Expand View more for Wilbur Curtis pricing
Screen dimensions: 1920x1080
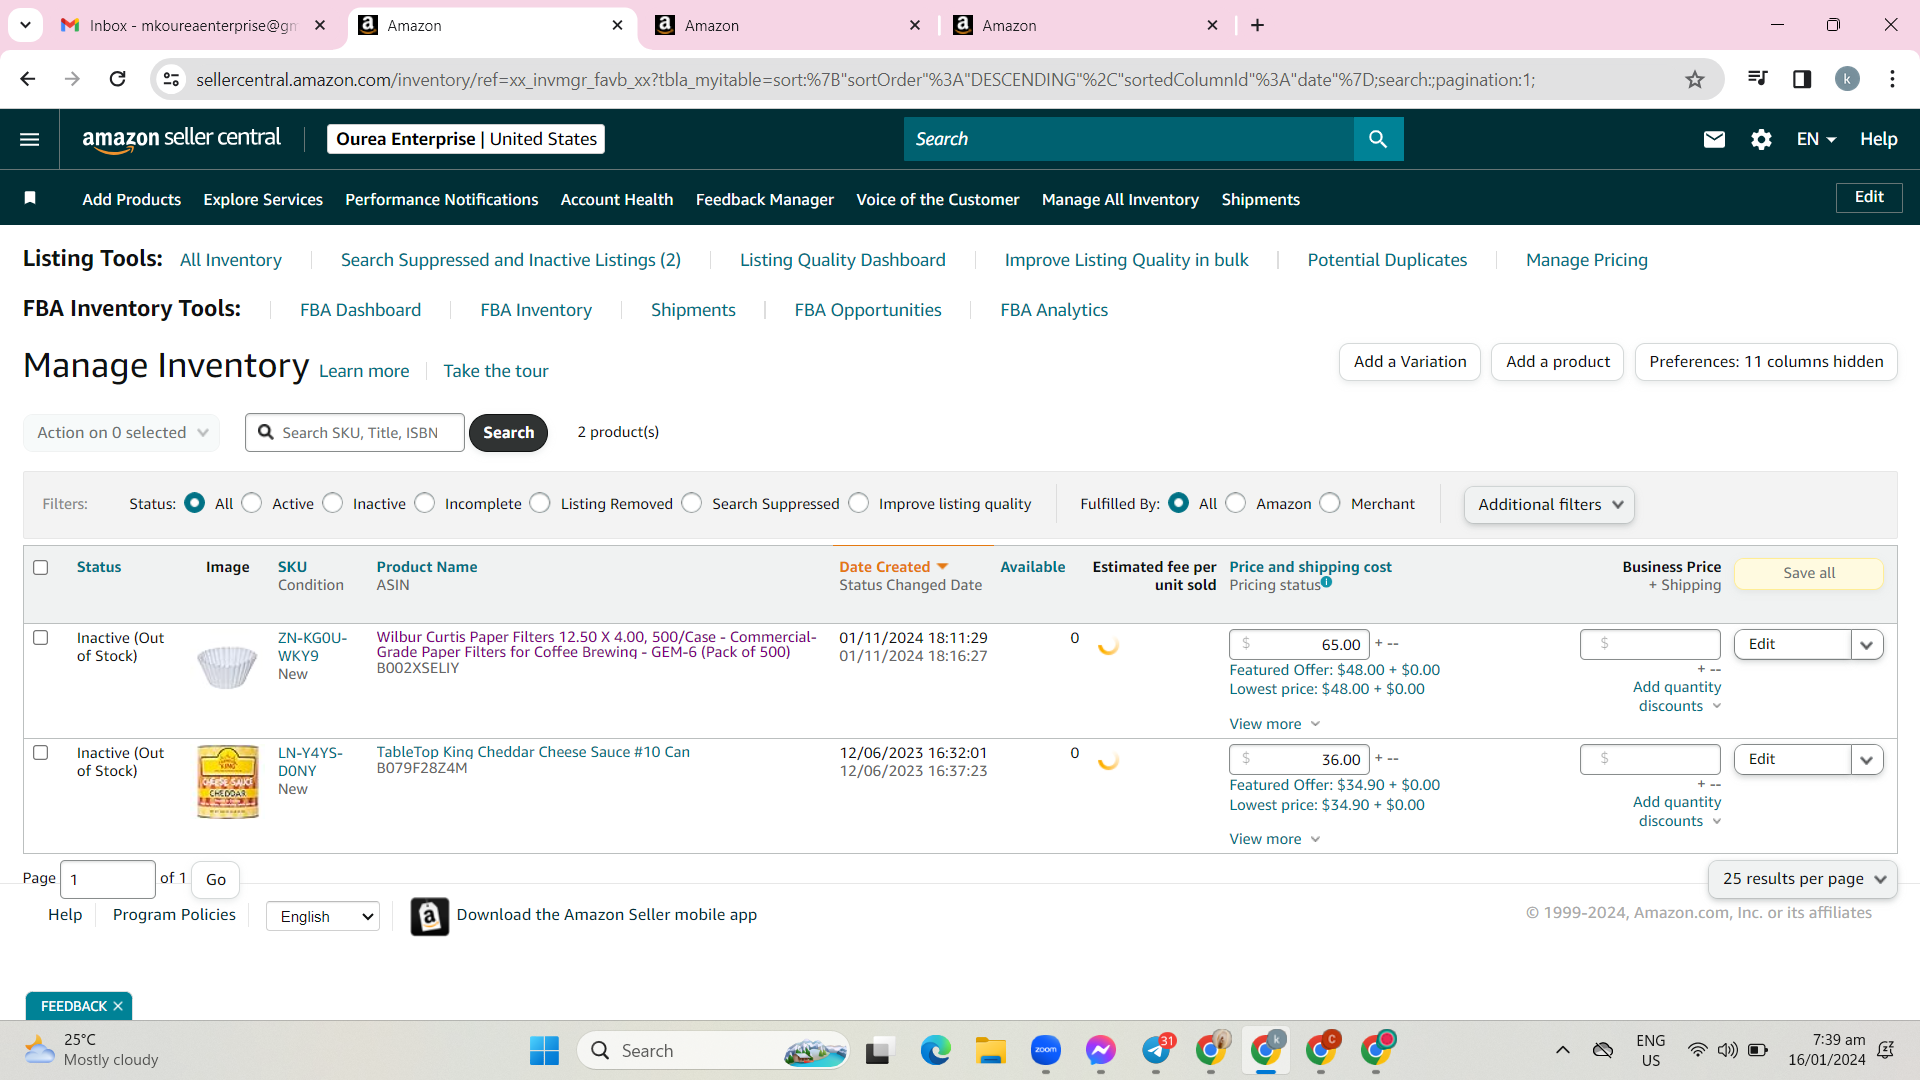pyautogui.click(x=1275, y=724)
